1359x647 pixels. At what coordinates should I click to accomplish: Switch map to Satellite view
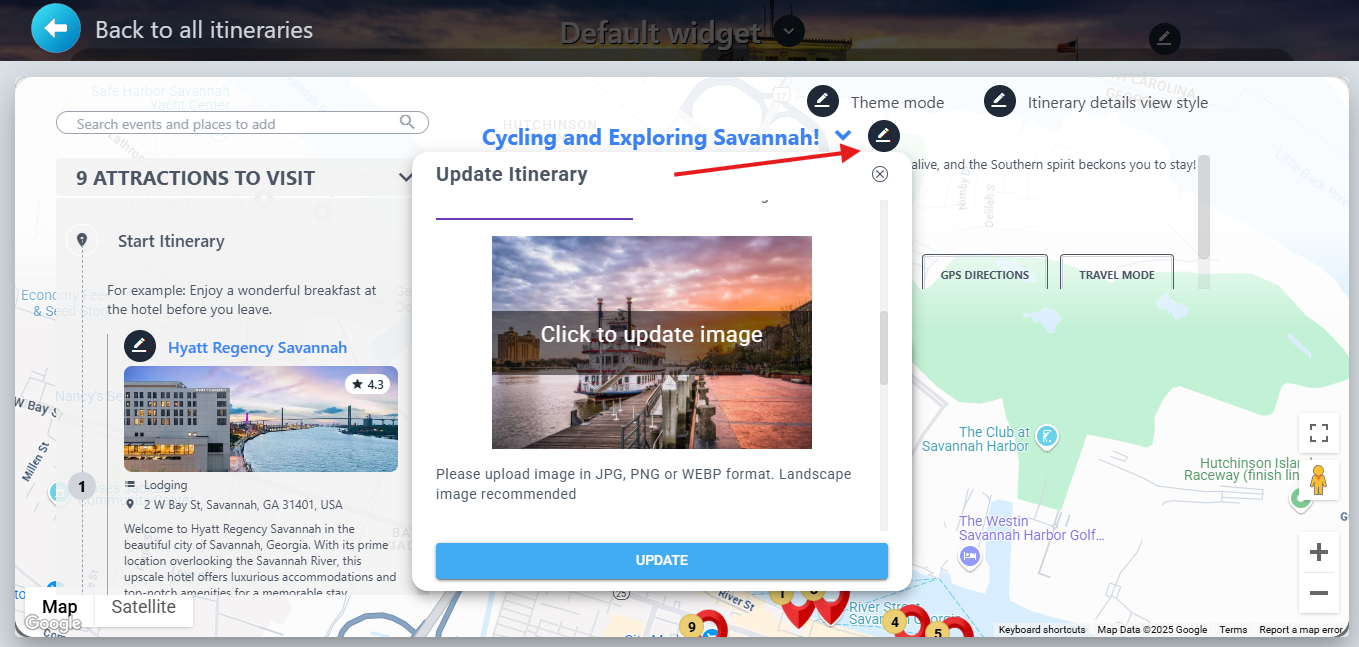coord(144,607)
